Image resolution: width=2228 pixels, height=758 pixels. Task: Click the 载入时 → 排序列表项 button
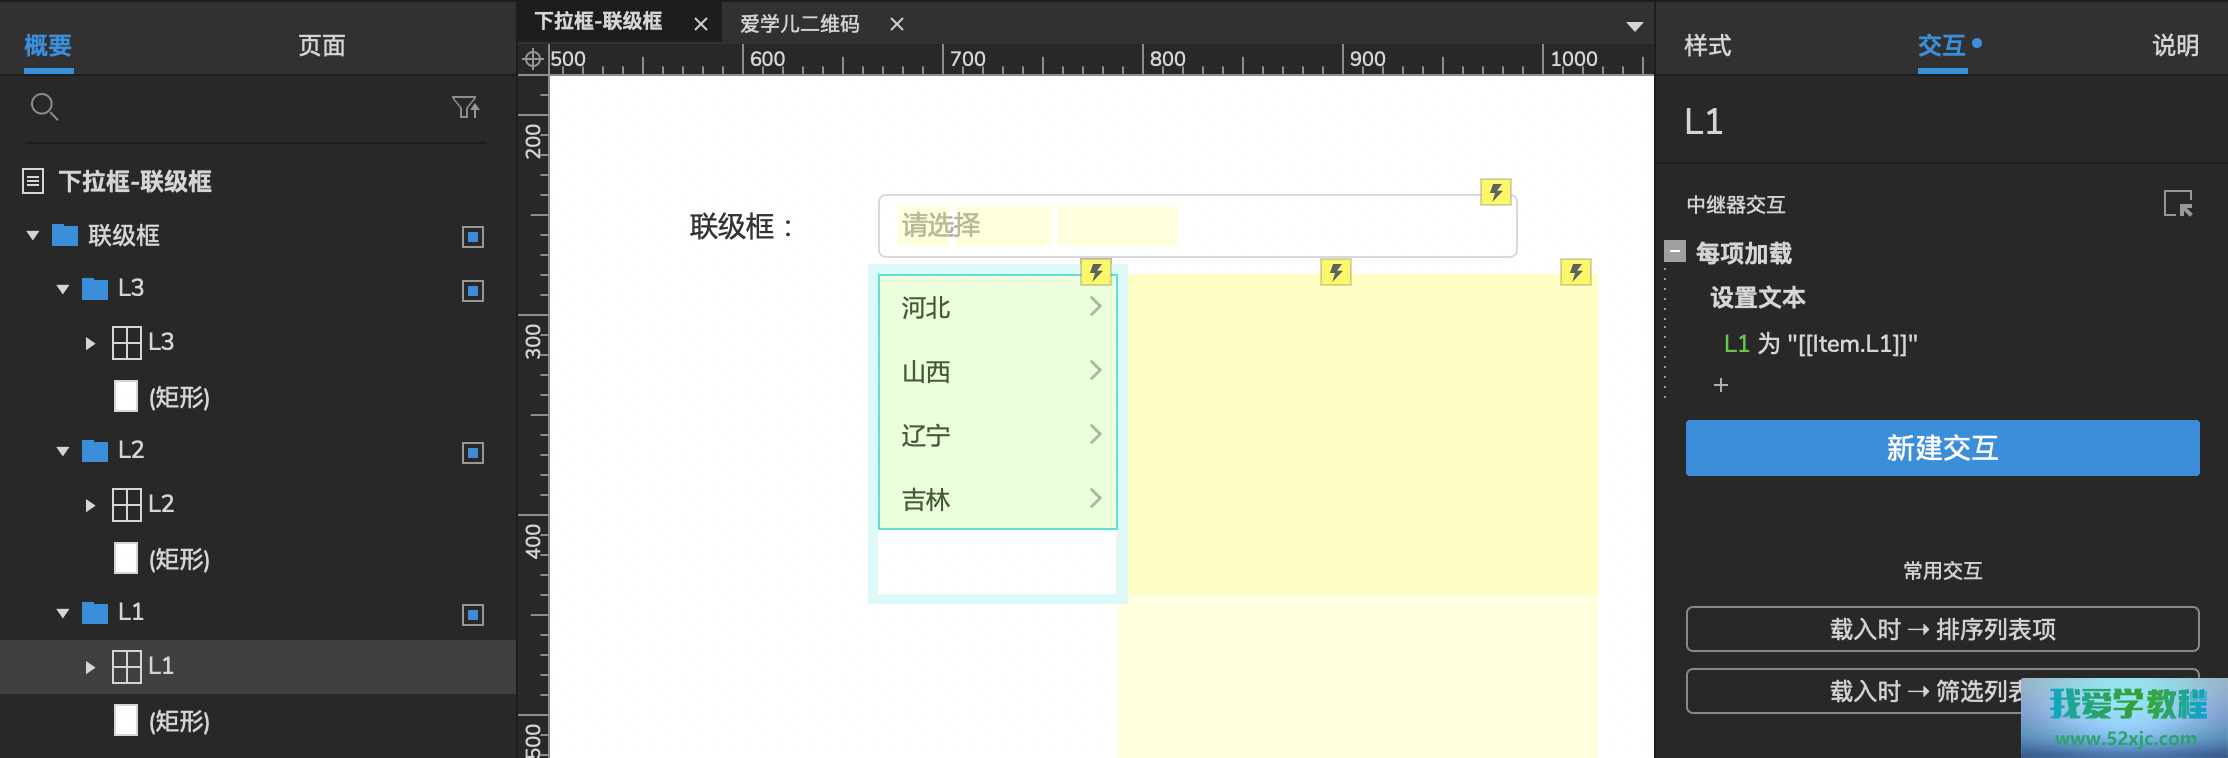1942,629
